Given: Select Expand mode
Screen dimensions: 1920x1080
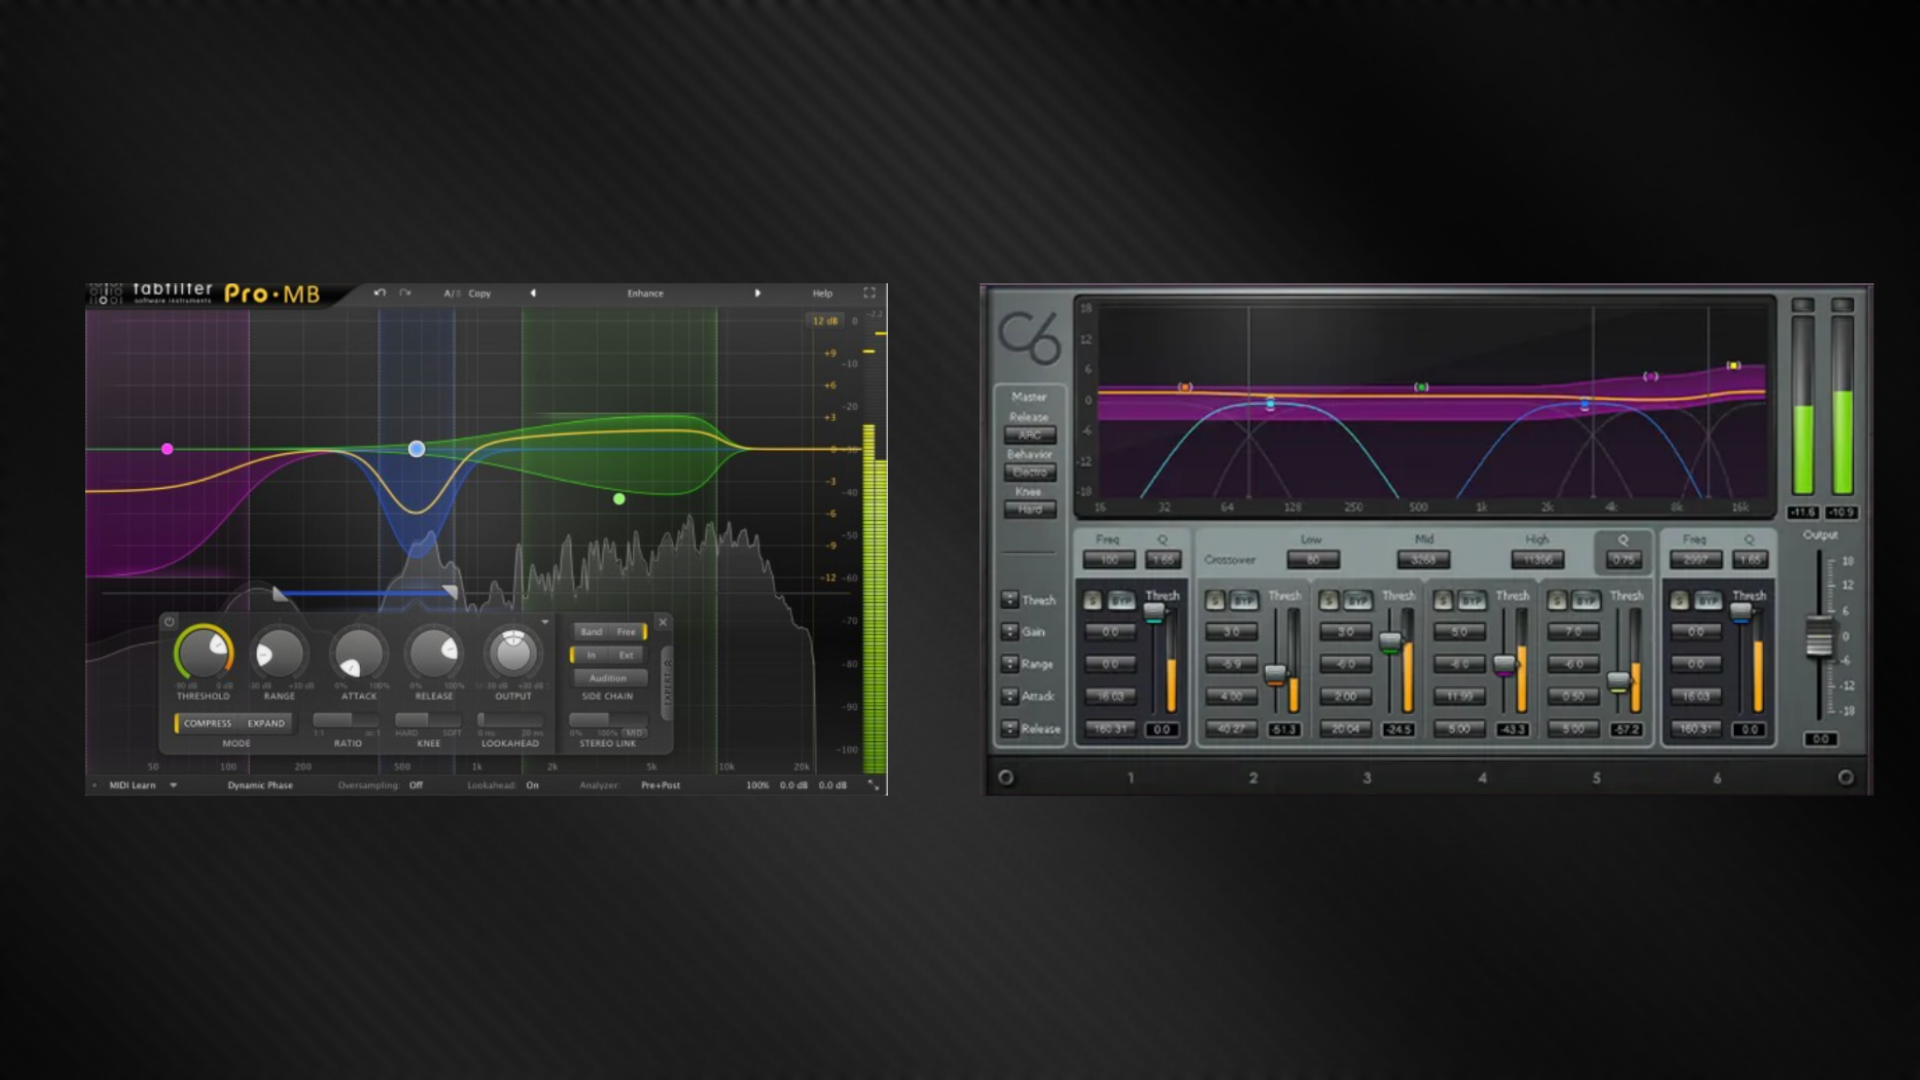Looking at the screenshot, I should coord(266,723).
